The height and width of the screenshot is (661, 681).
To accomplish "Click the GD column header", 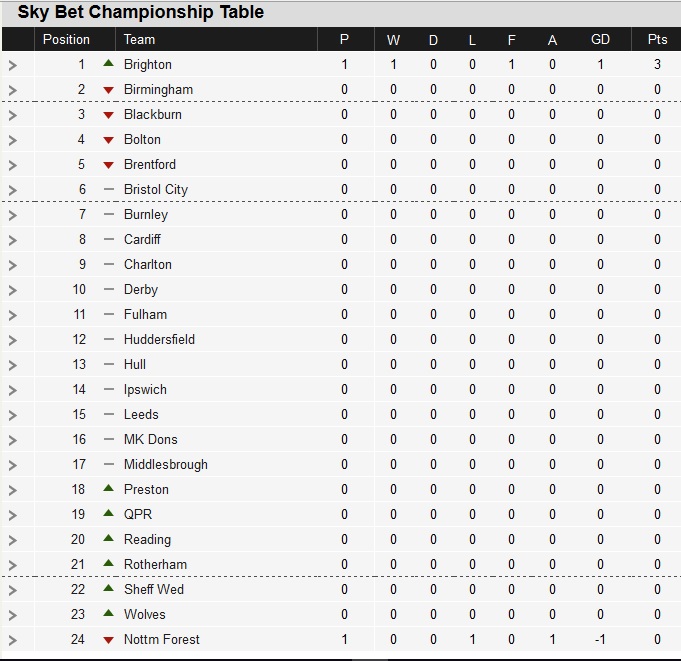I will point(600,40).
